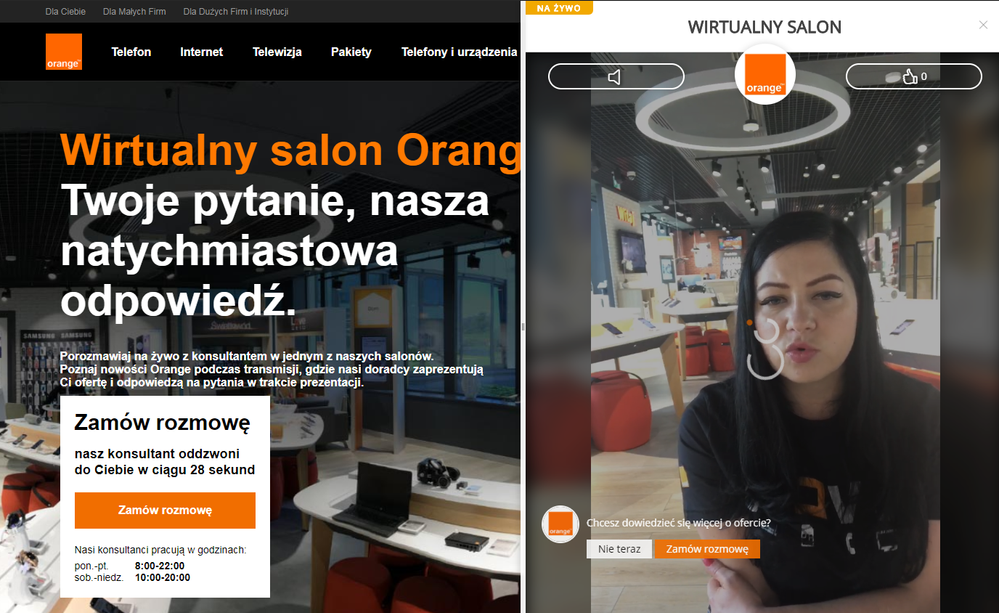Click the Orange logo in the site header
Screen dimensions: 999x613
click(x=64, y=52)
